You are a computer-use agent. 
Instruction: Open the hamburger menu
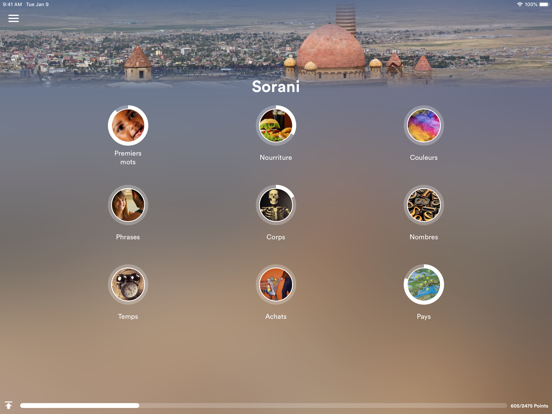tap(13, 18)
